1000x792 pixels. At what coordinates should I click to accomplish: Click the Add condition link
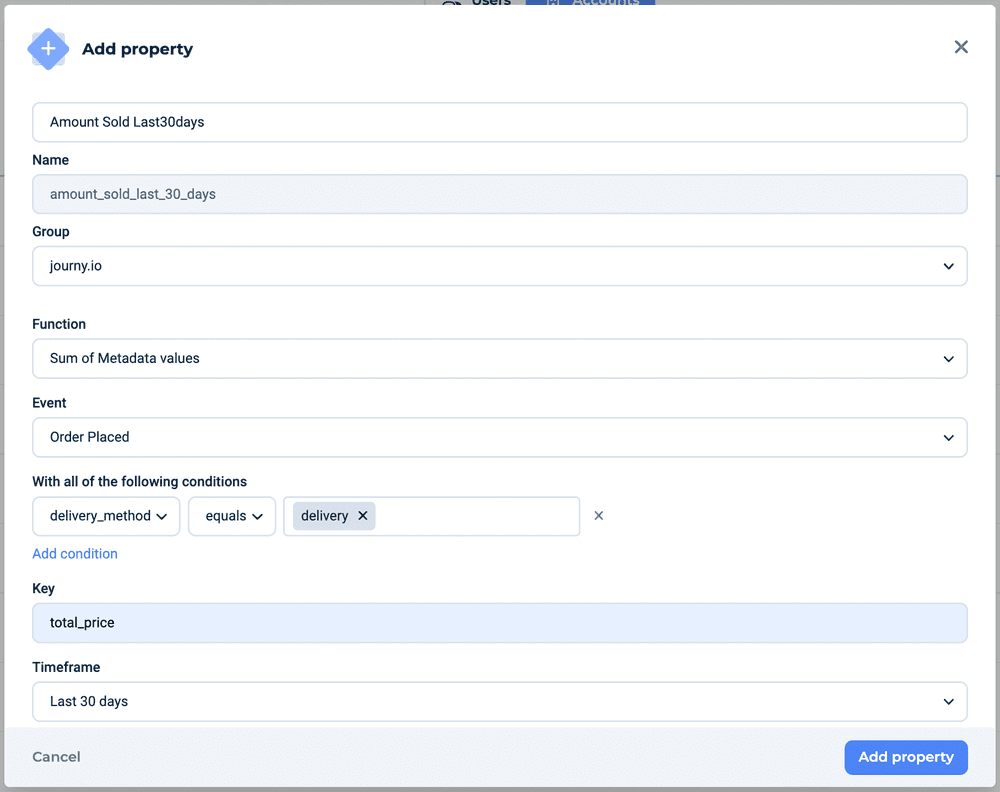coord(75,554)
